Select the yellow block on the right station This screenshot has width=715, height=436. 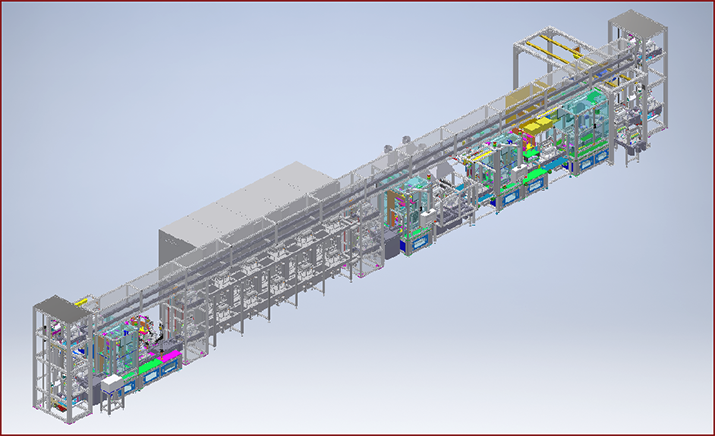(541, 125)
